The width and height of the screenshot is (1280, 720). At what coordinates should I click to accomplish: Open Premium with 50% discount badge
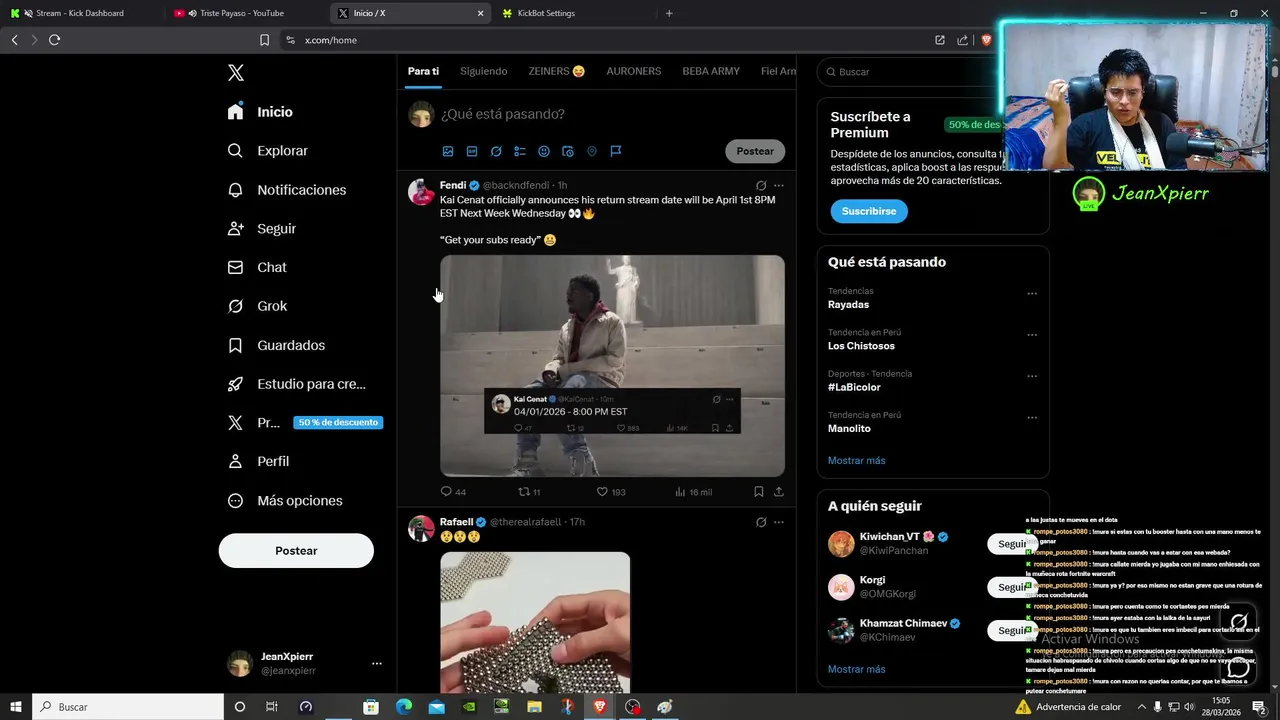click(304, 423)
